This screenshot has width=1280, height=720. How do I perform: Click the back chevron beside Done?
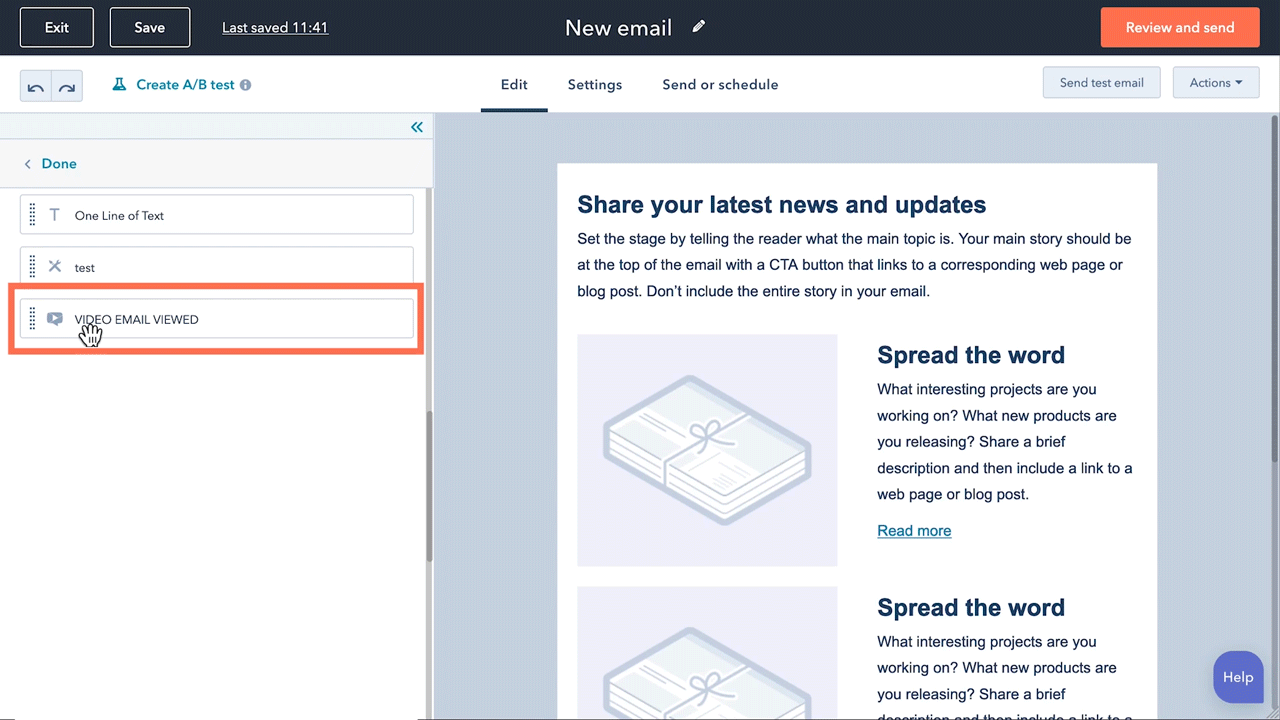(x=28, y=164)
